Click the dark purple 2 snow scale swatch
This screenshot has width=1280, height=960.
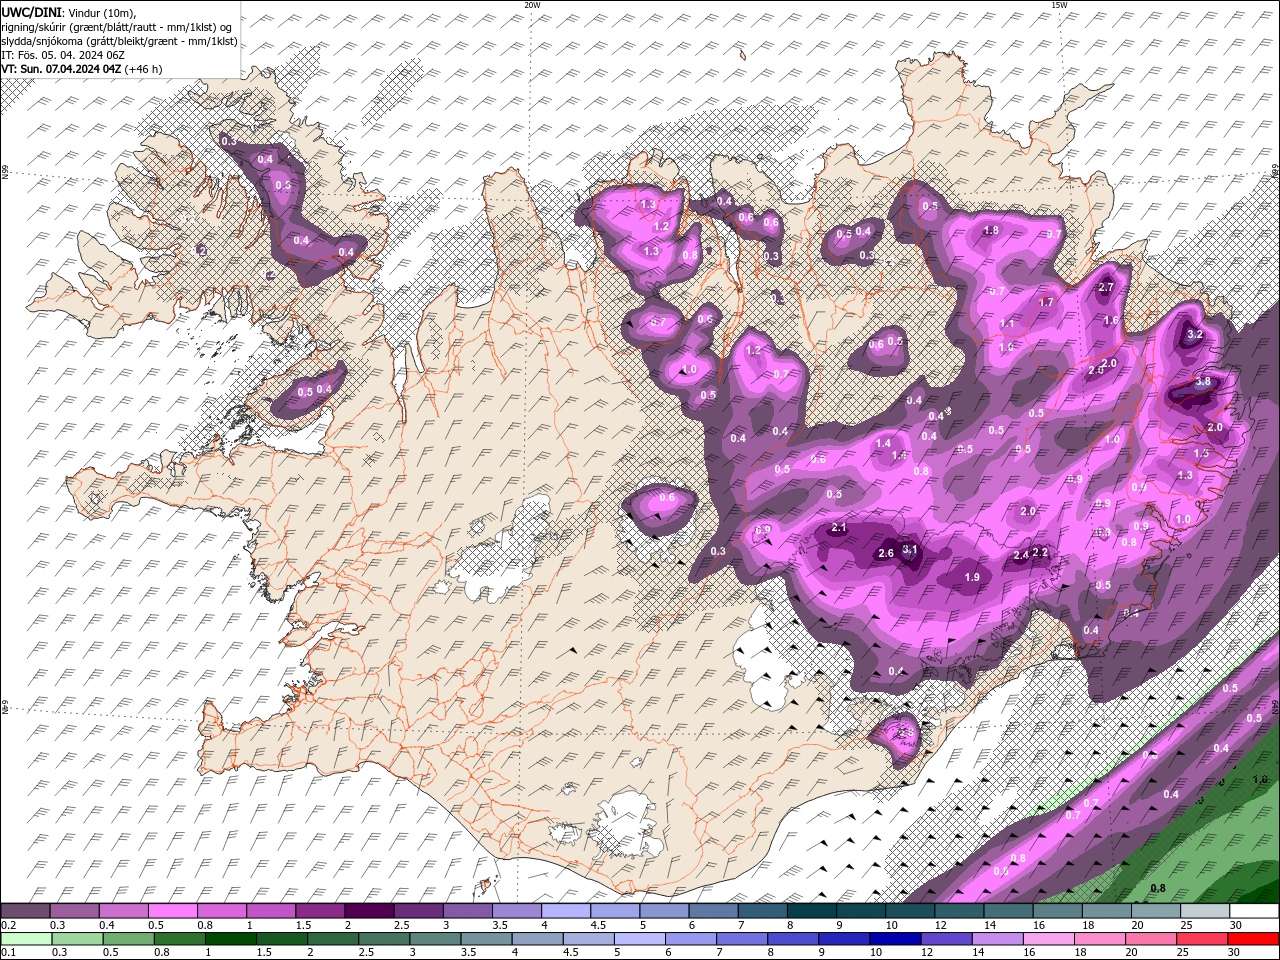tap(369, 911)
